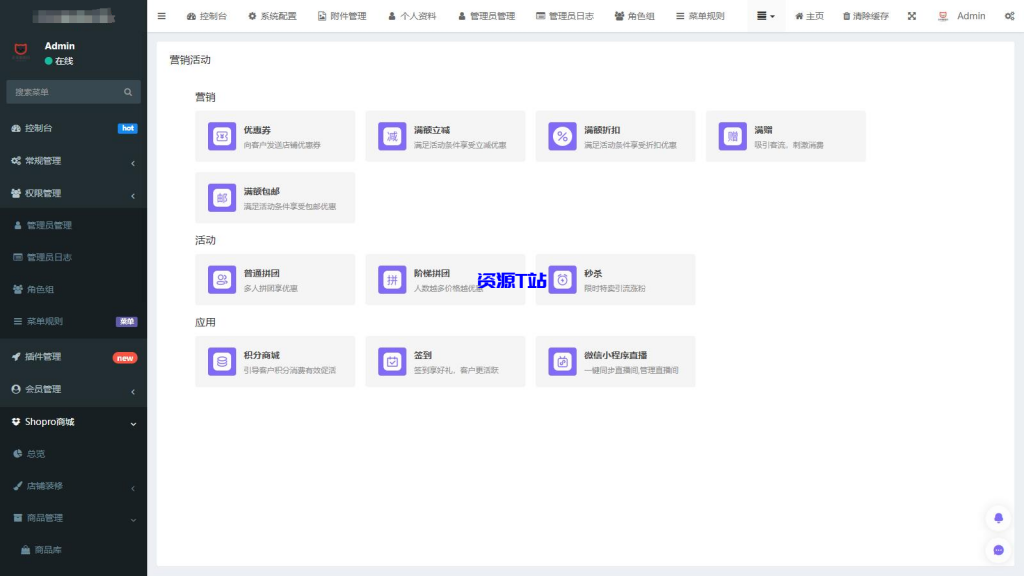This screenshot has width=1024, height=576.
Task: Open the 普通拼团 group-buy icon
Action: (x=222, y=278)
